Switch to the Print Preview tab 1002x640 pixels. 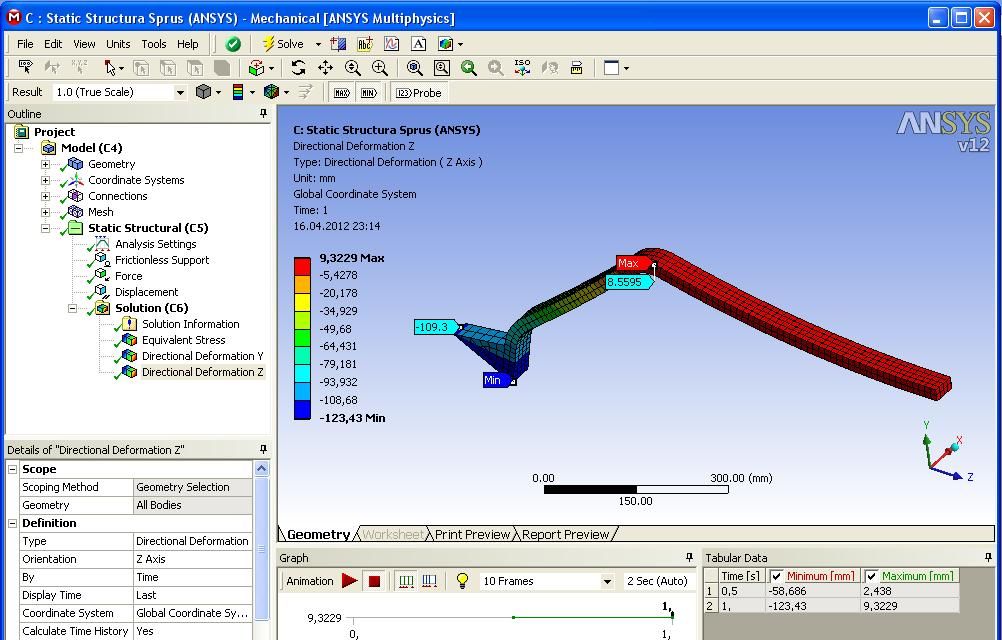tap(472, 535)
